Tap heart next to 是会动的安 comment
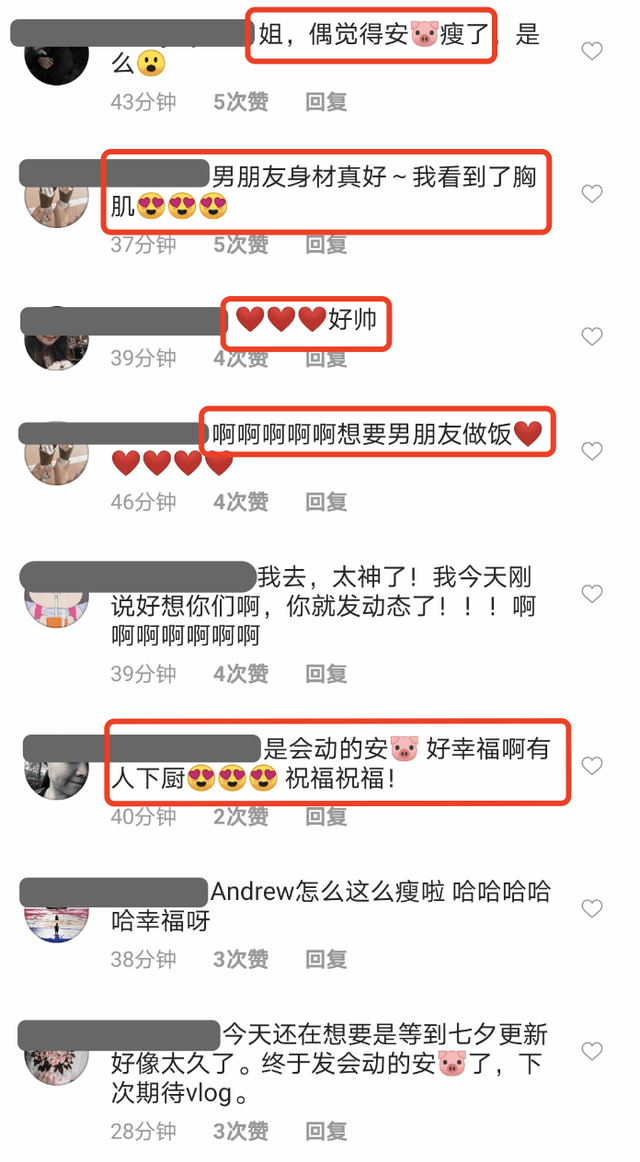 coord(592,766)
